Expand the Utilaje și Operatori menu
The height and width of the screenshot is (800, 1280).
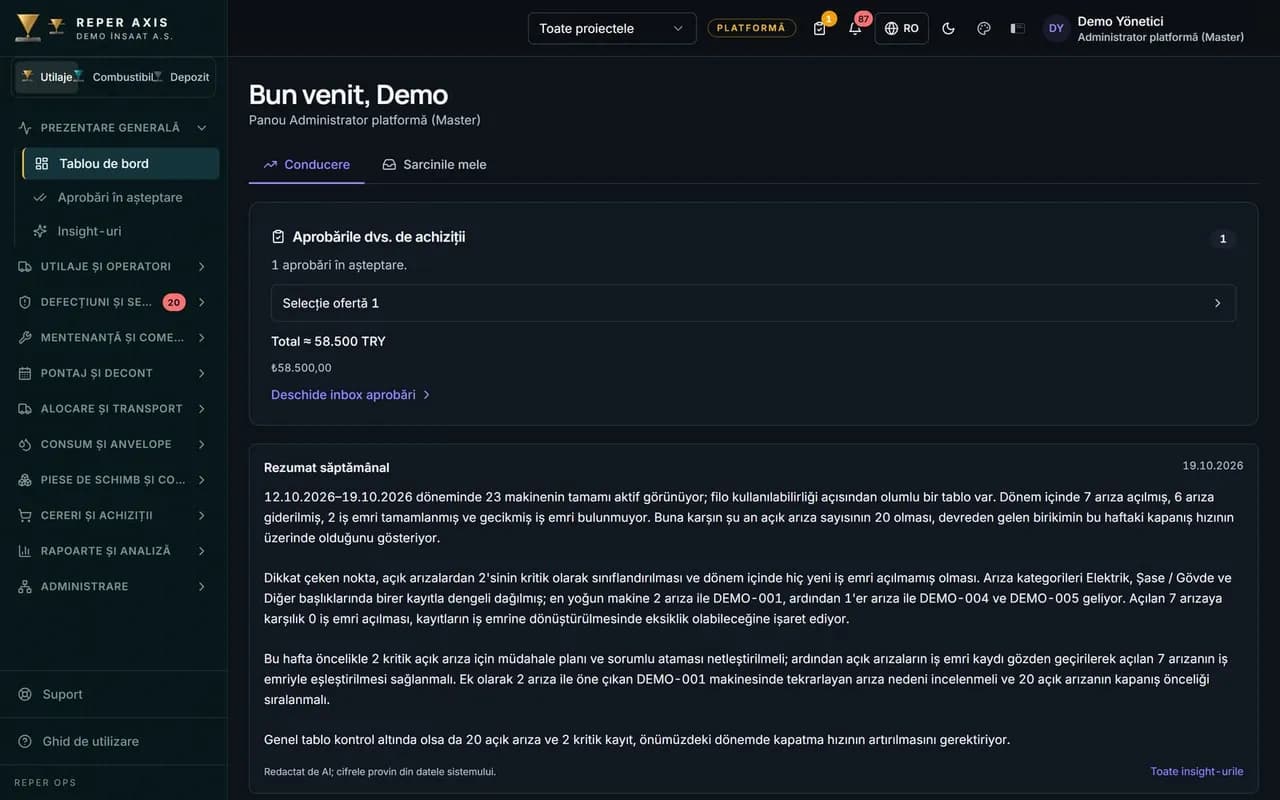pos(113,266)
